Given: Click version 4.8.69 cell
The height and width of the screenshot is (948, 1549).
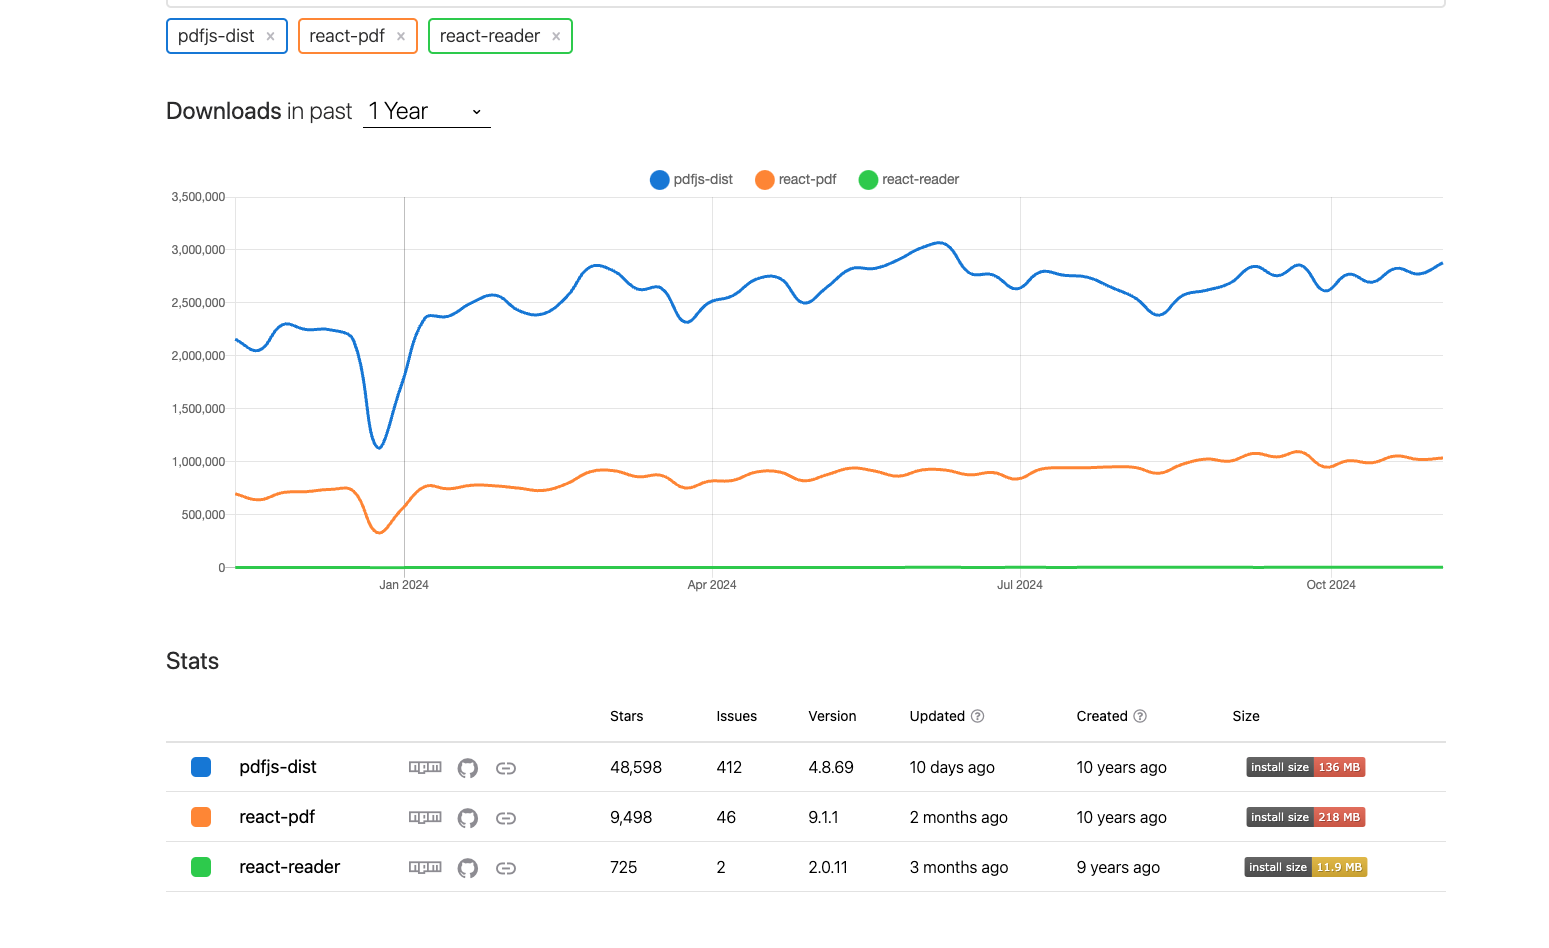Looking at the screenshot, I should [x=831, y=767].
